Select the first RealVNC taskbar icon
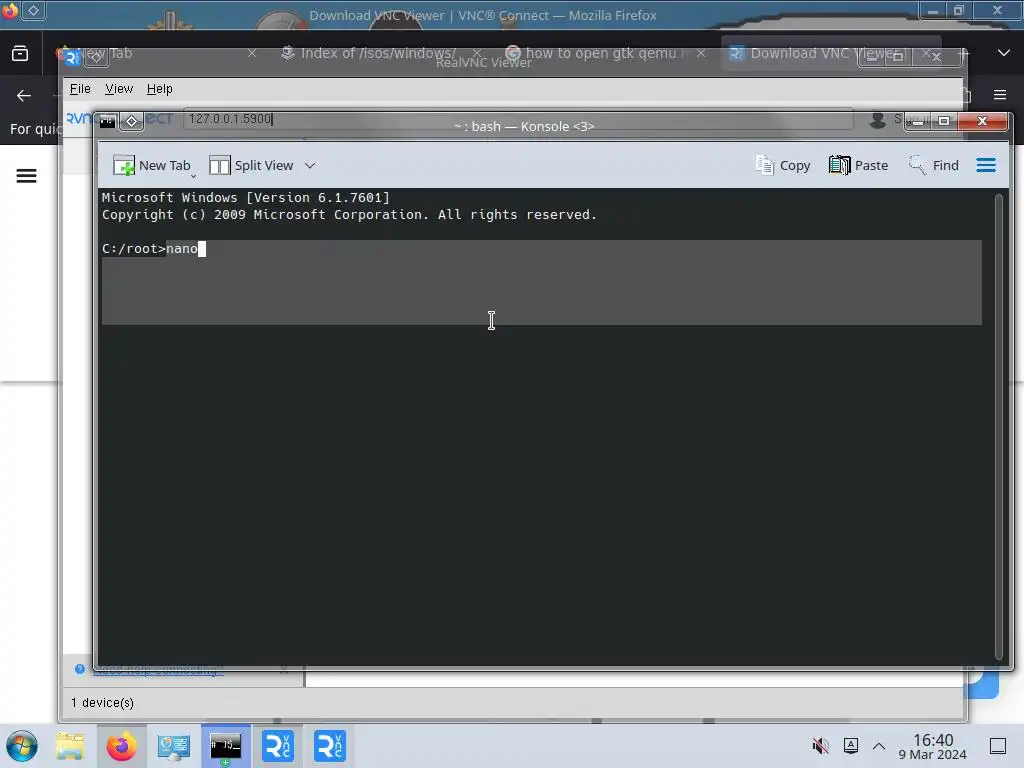 (278, 746)
